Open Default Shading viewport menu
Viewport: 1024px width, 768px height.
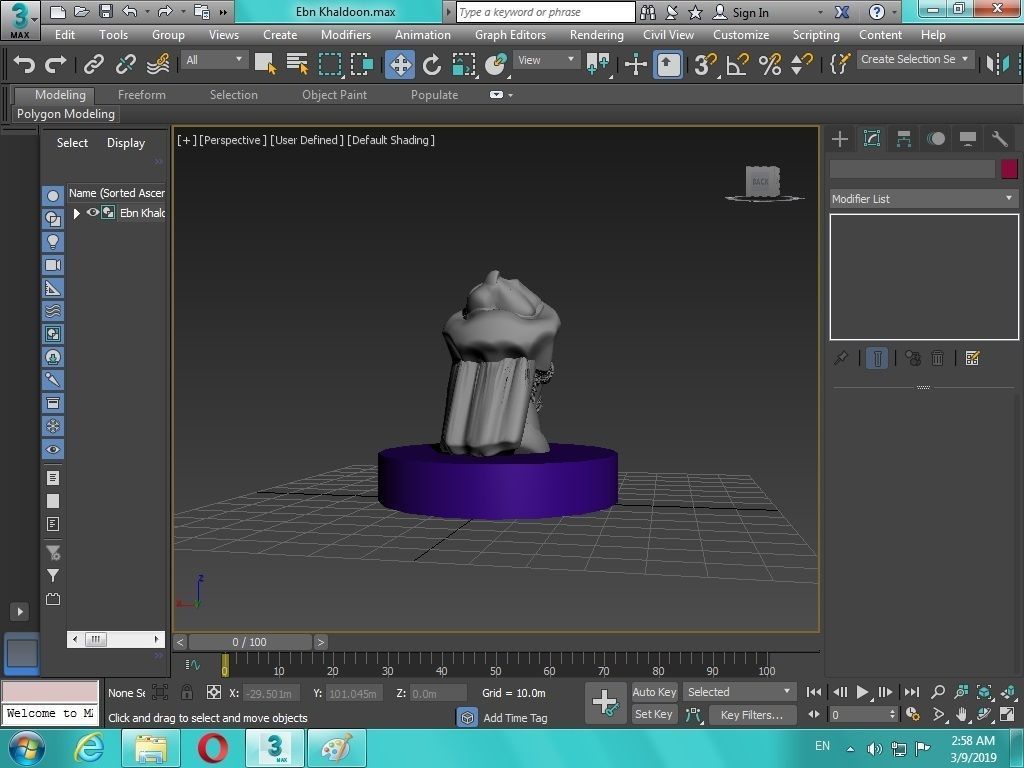click(x=391, y=140)
